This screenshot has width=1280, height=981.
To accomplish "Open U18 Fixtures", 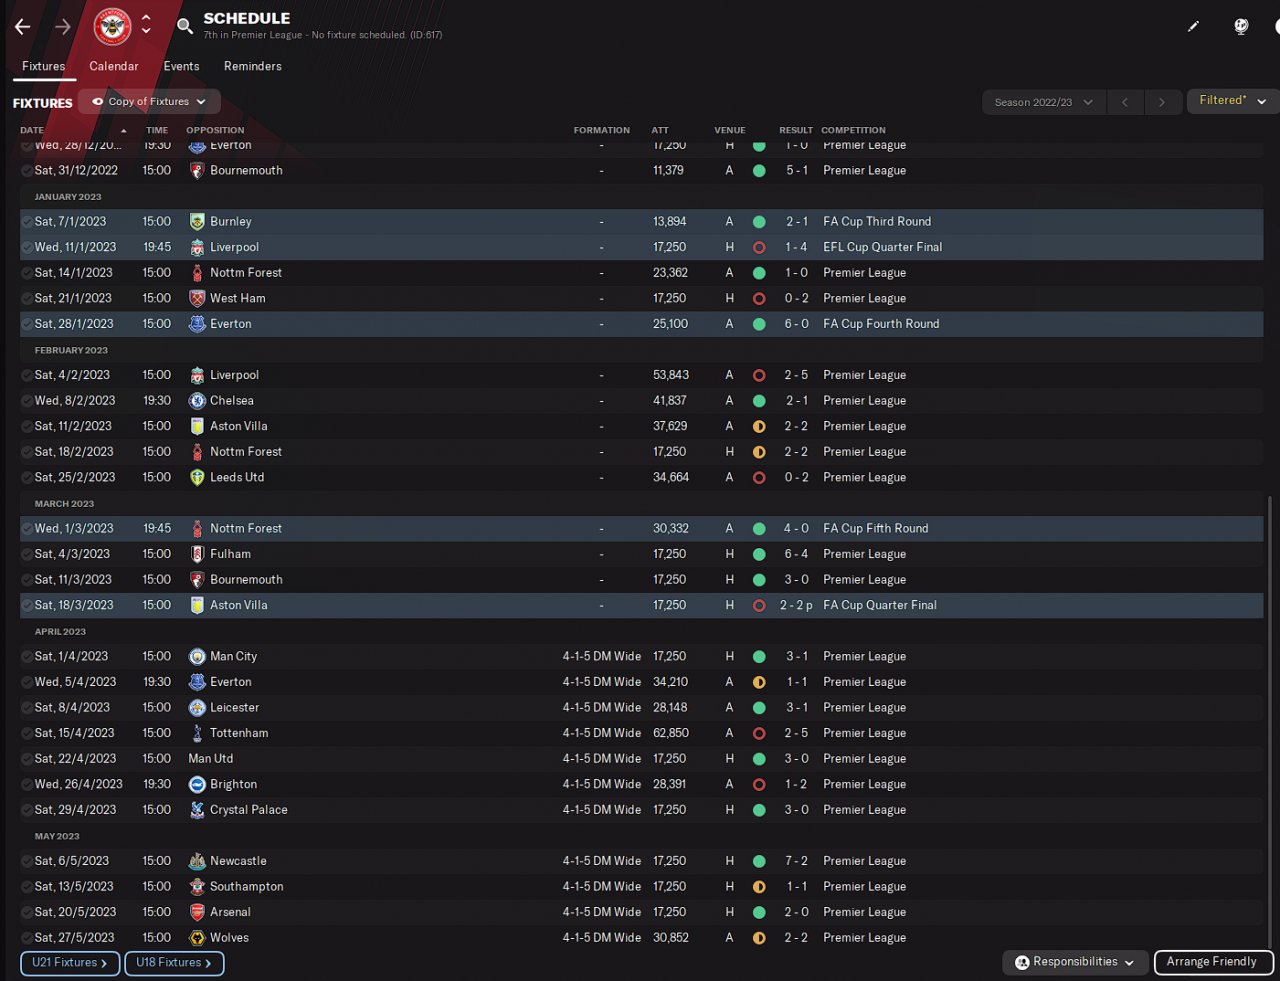I will (174, 963).
